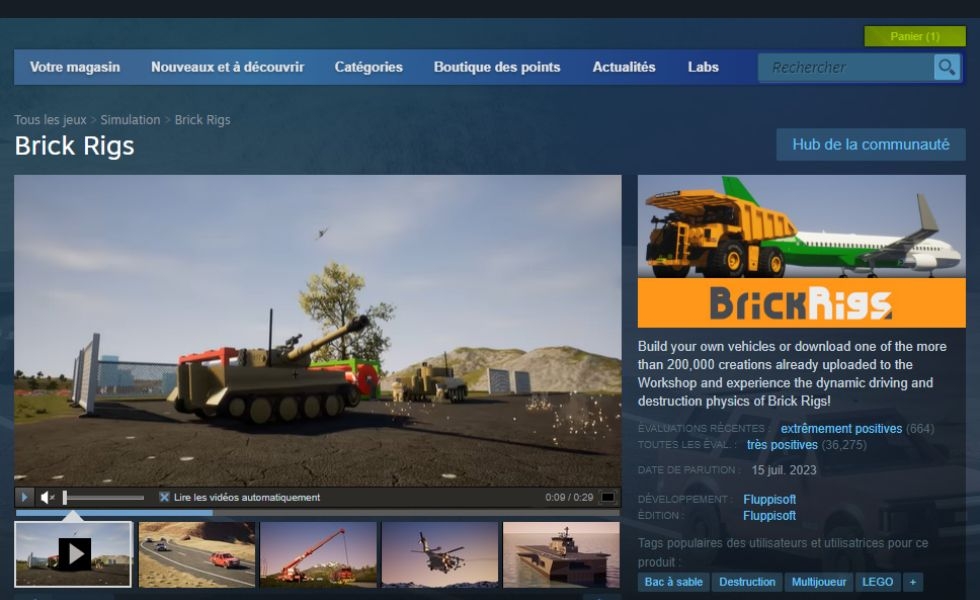
Task: Open the "Actualités" section
Action: click(622, 67)
